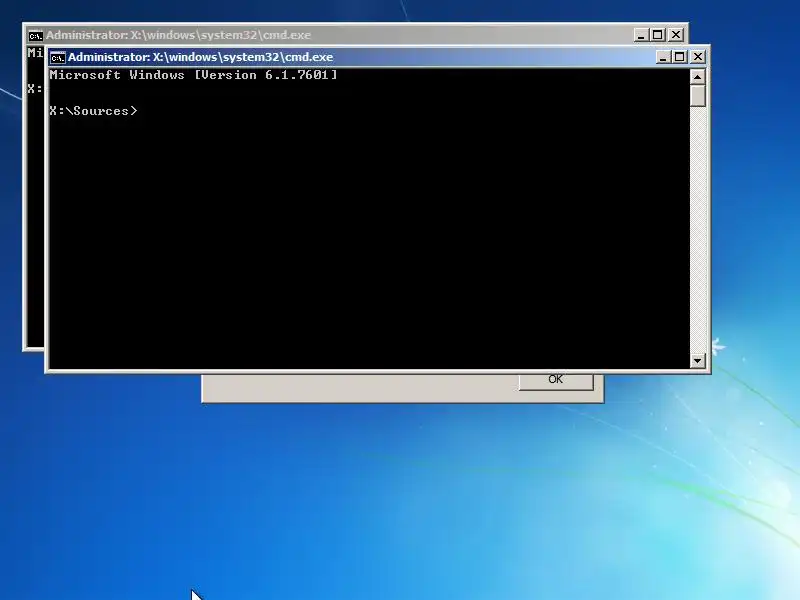Minimize the background cmd.exe window

(x=641, y=35)
